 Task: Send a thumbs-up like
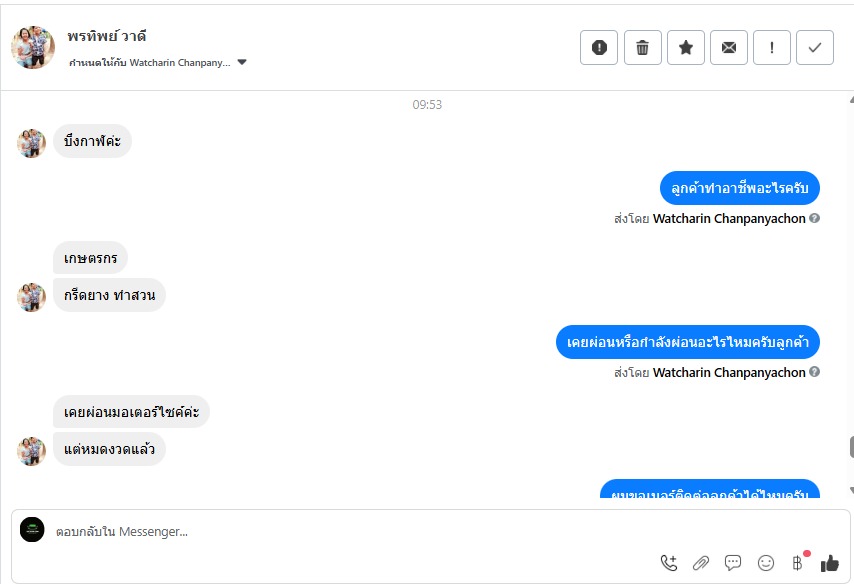point(829,563)
